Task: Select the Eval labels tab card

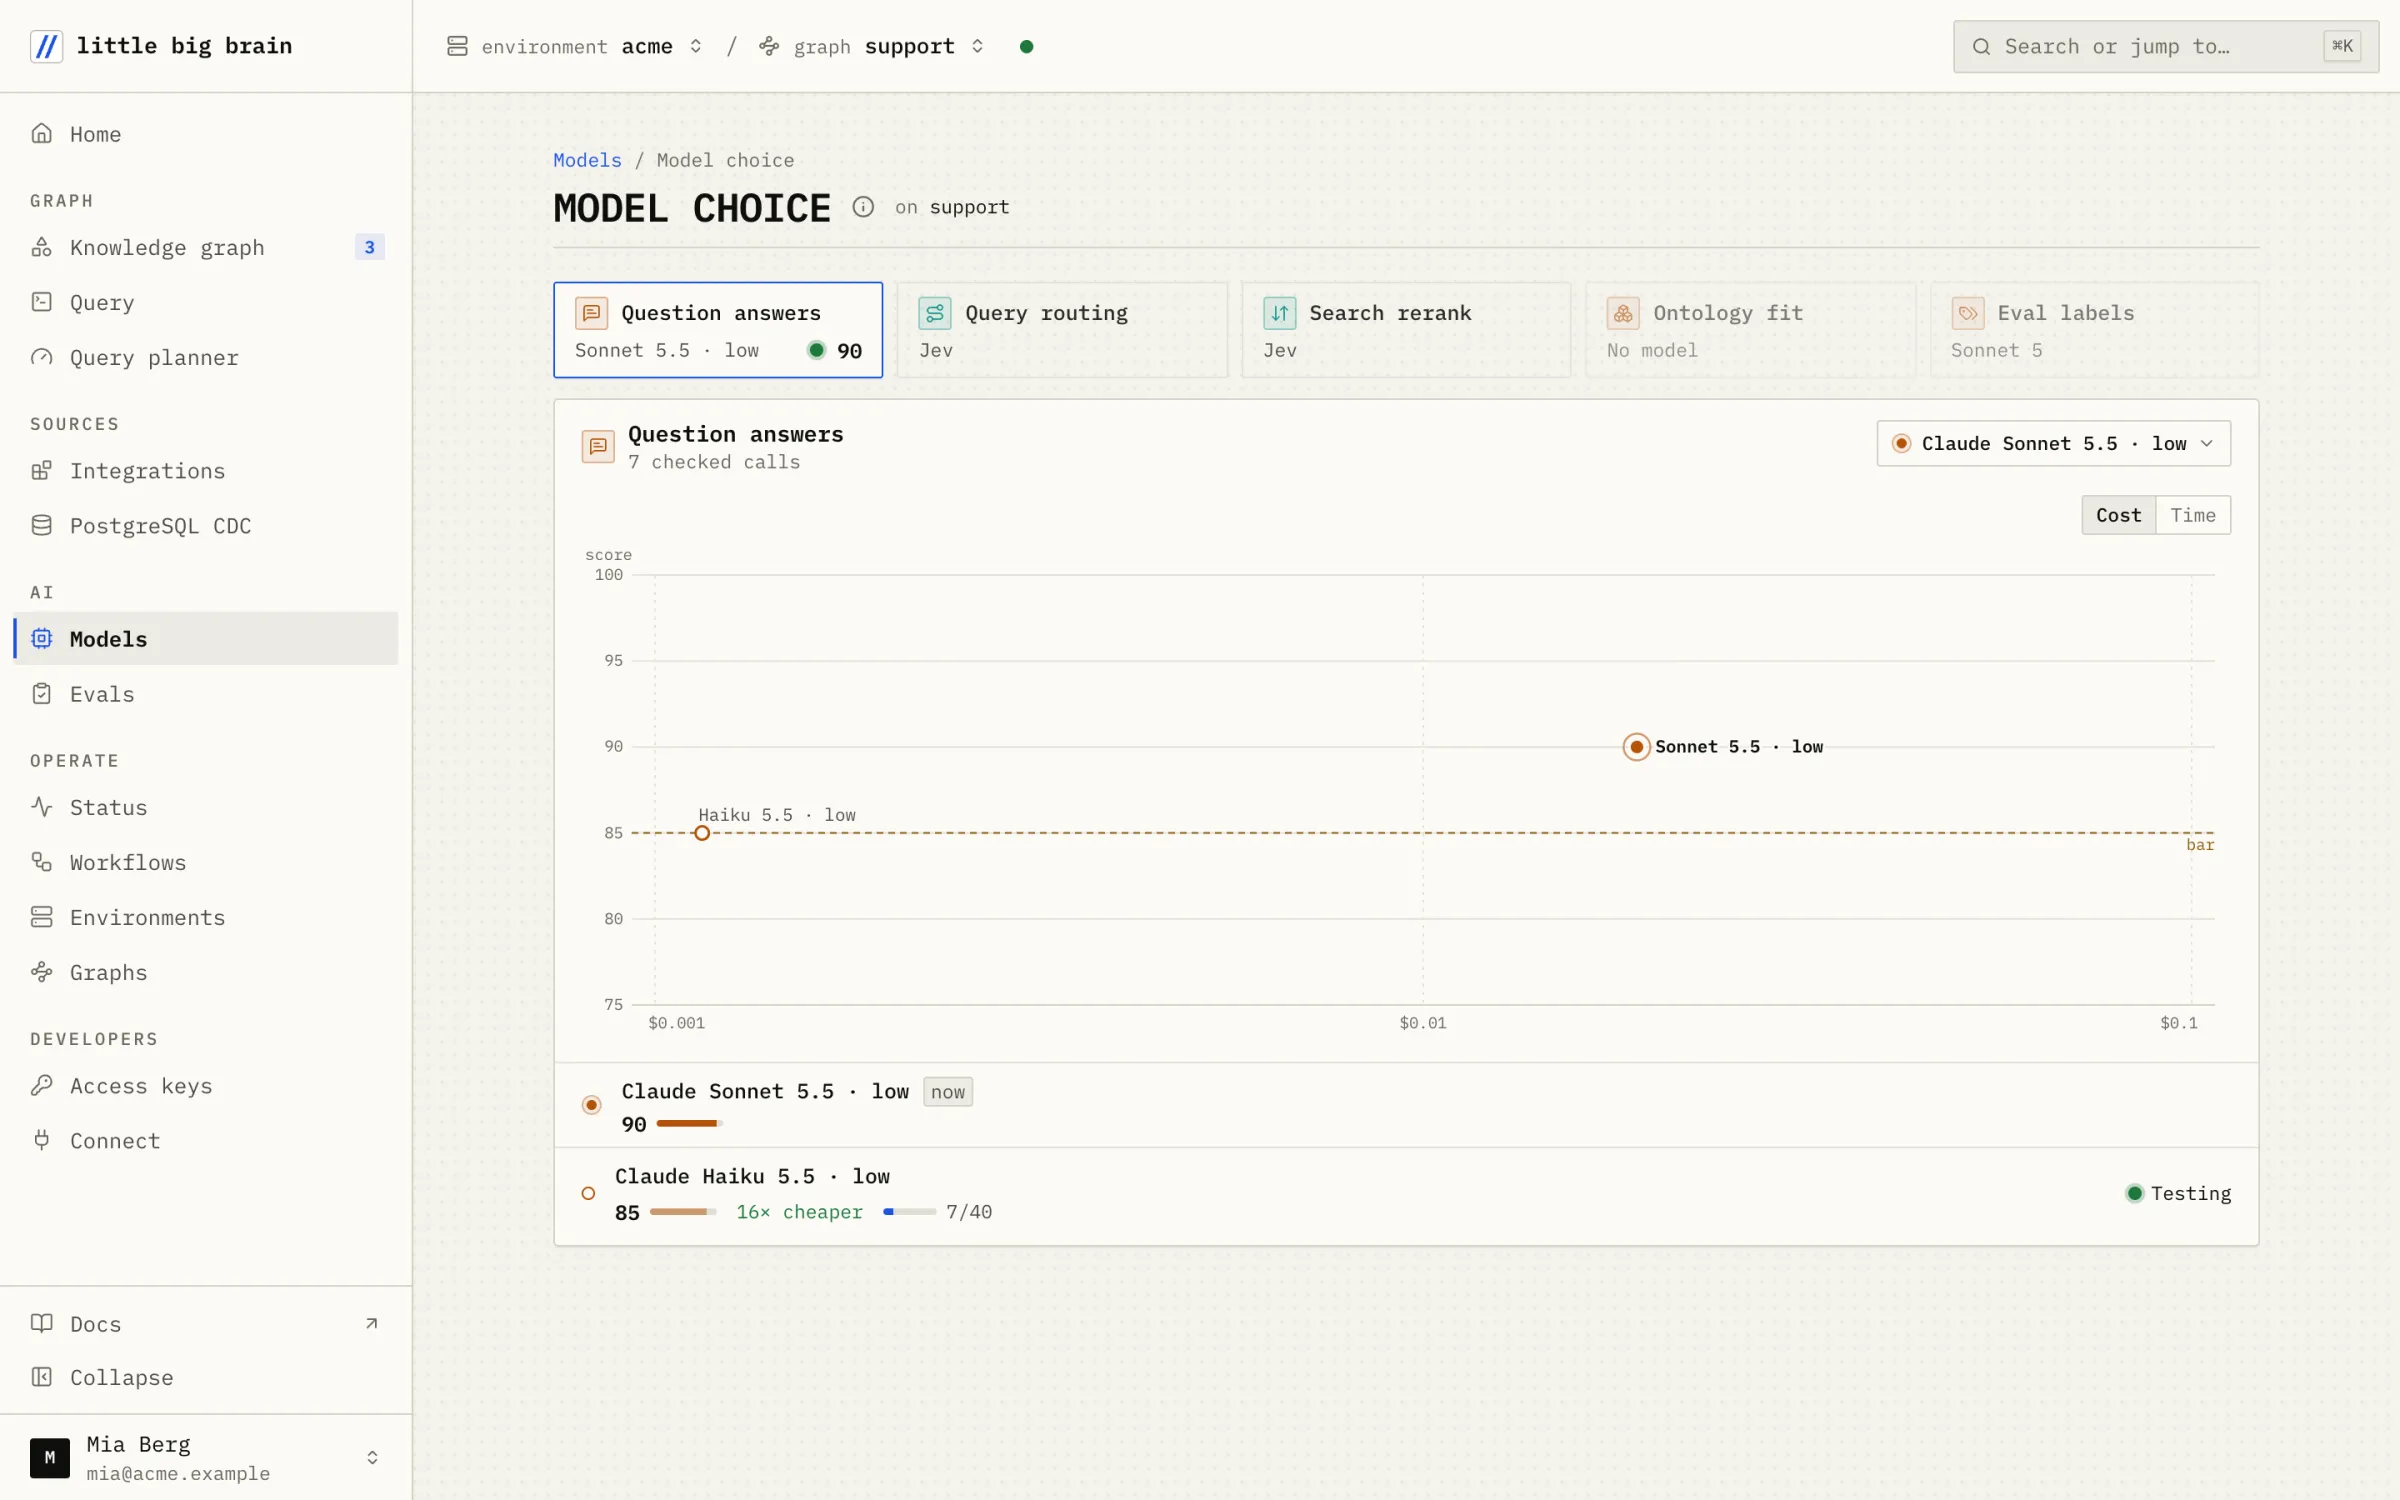Action: 2094,330
